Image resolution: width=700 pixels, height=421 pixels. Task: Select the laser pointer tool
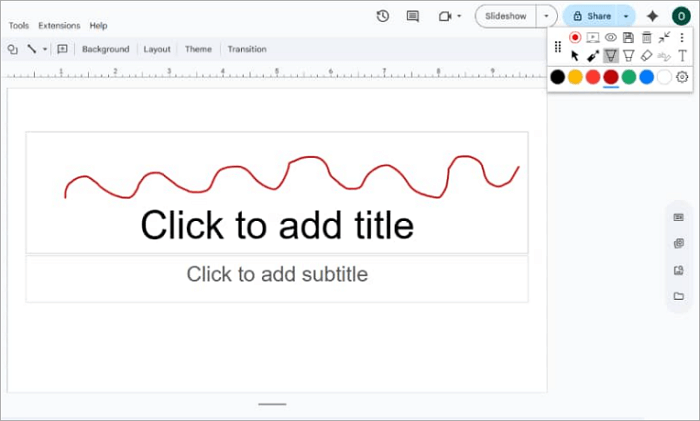[593, 56]
